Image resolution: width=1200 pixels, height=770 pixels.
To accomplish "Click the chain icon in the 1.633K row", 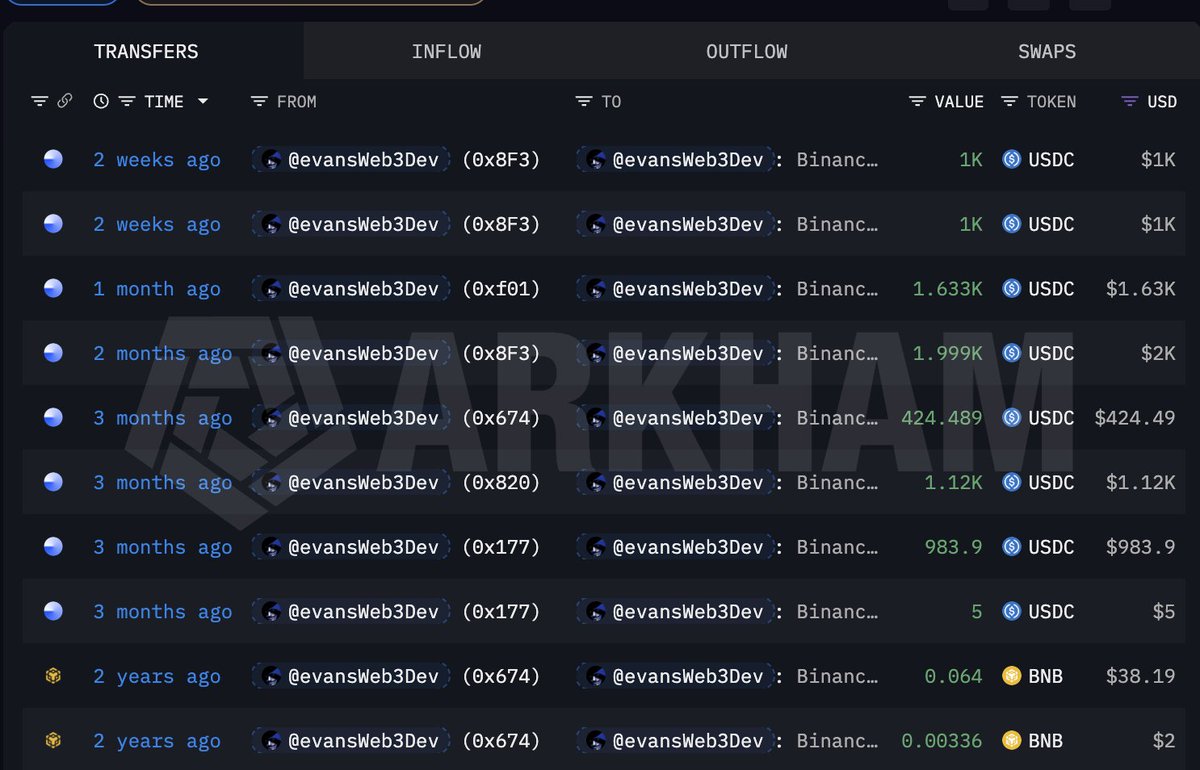I will click(53, 288).
